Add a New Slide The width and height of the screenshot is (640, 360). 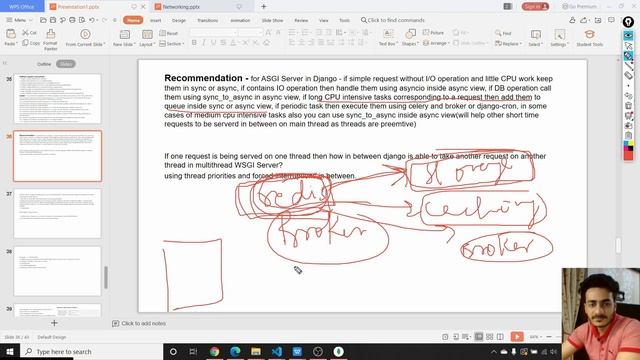(124, 38)
